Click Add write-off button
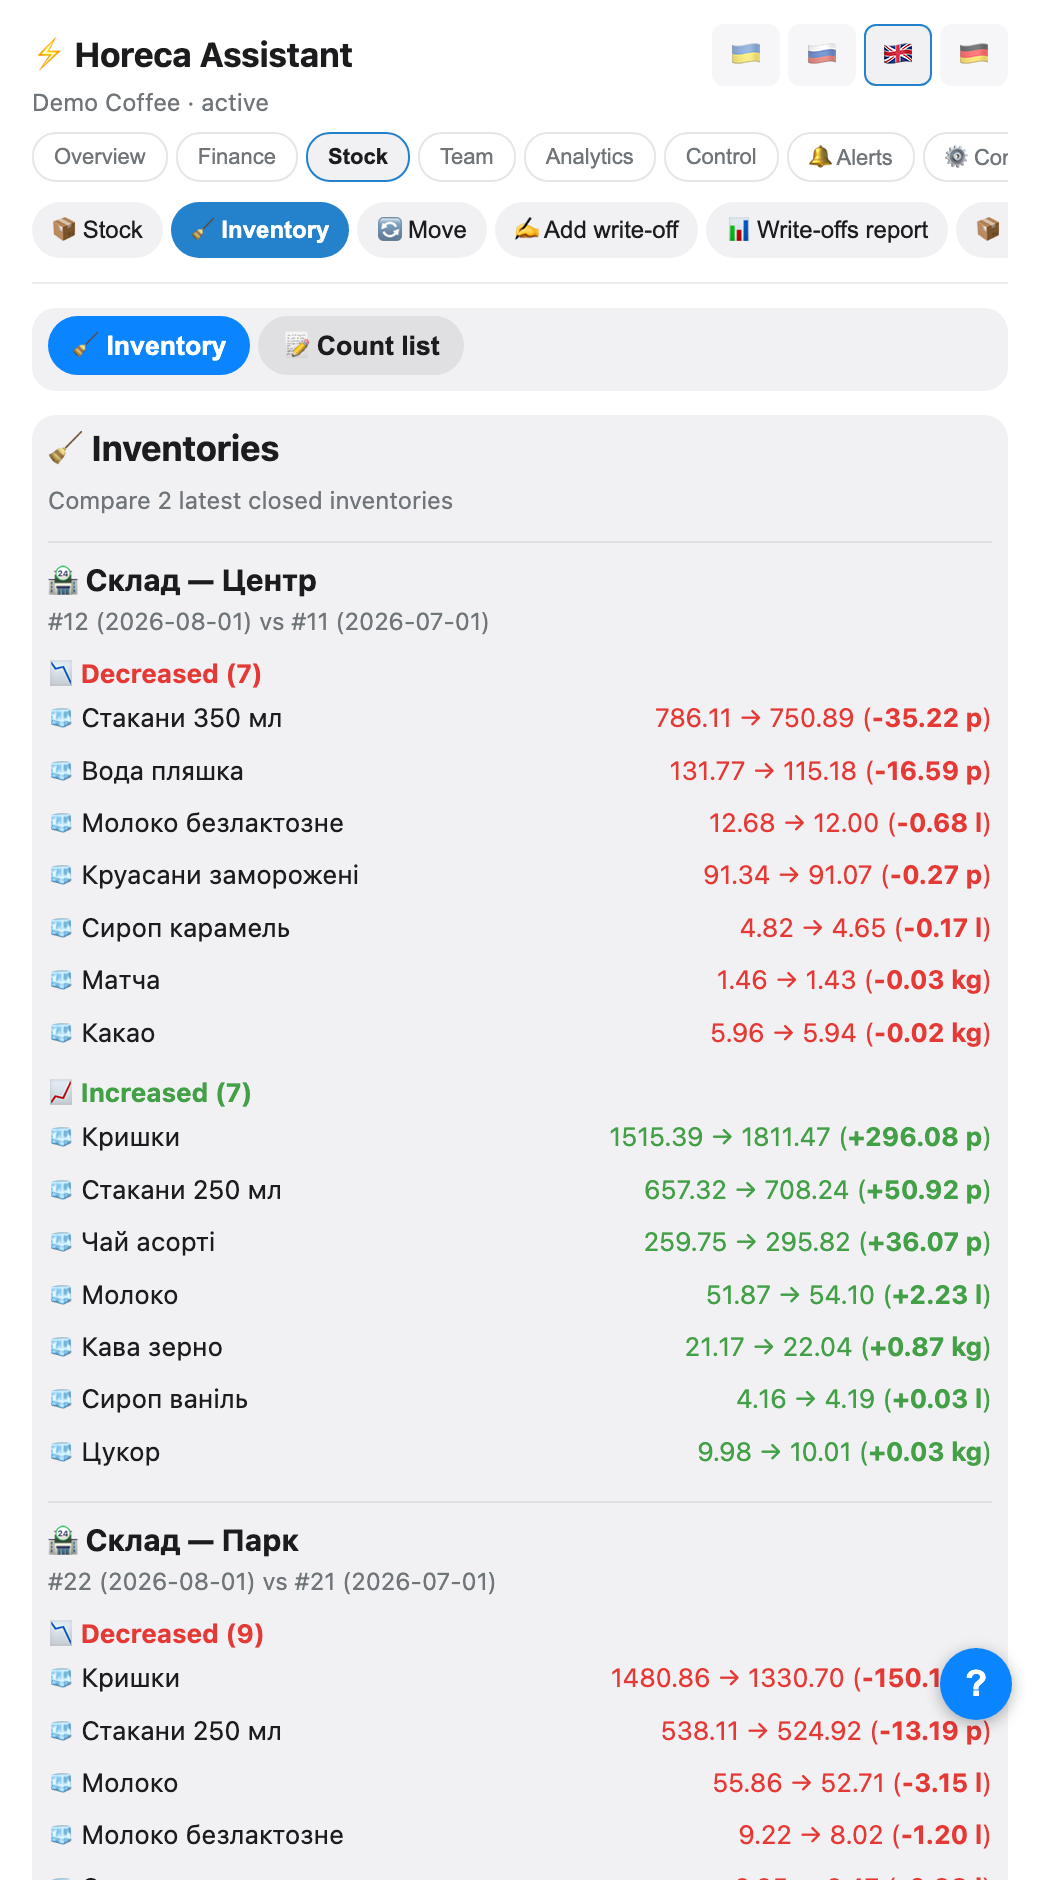The height and width of the screenshot is (1880, 1040). tap(596, 230)
